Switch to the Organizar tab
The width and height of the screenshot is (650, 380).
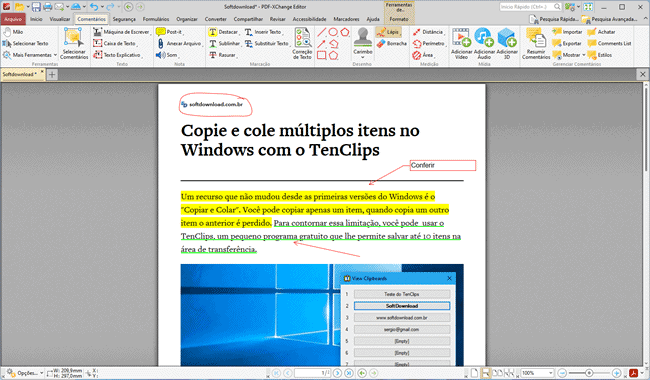[x=187, y=19]
